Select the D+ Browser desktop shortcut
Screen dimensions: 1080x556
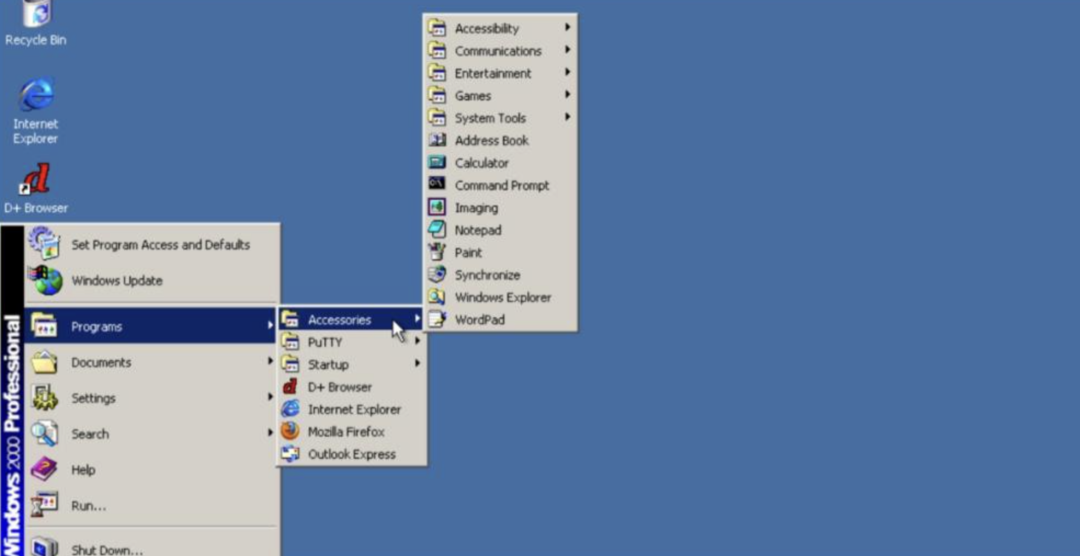click(x=36, y=188)
